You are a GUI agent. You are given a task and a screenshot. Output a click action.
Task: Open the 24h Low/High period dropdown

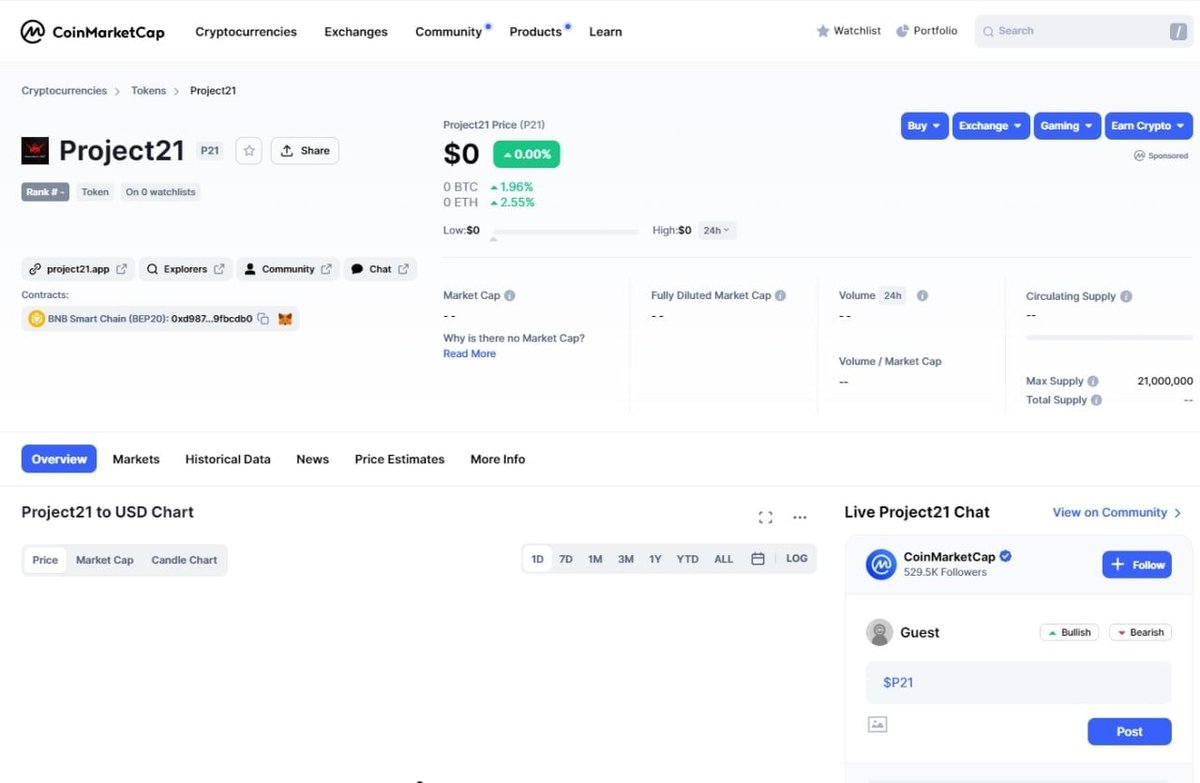pos(716,230)
